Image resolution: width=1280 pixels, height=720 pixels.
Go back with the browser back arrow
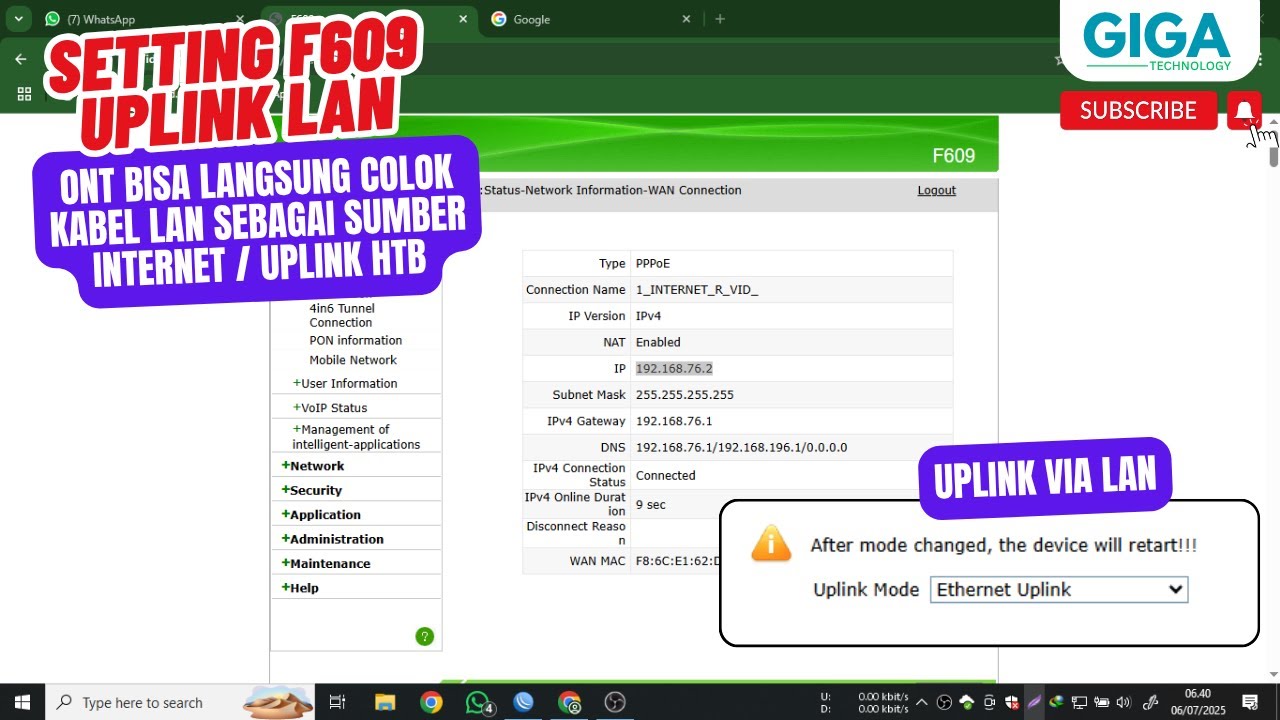pyautogui.click(x=21, y=59)
